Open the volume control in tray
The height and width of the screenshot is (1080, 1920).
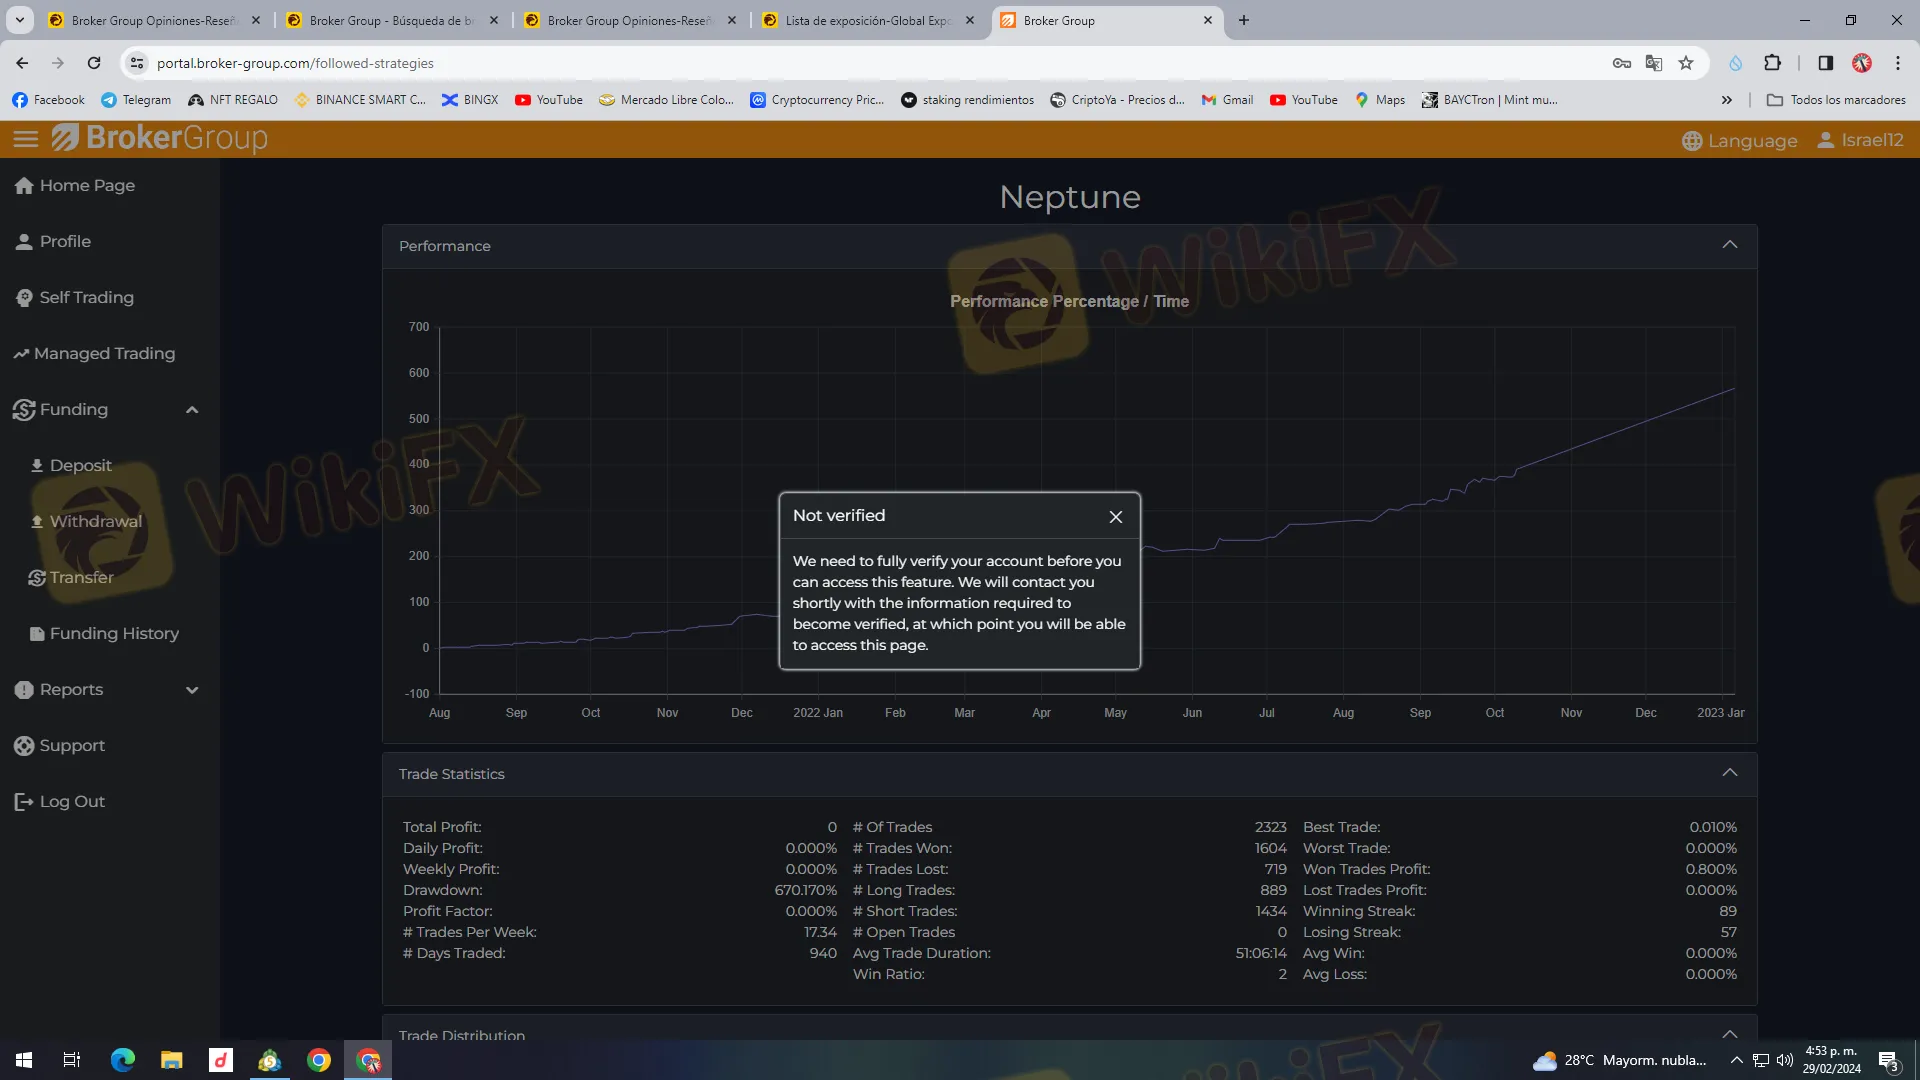pyautogui.click(x=1785, y=1060)
